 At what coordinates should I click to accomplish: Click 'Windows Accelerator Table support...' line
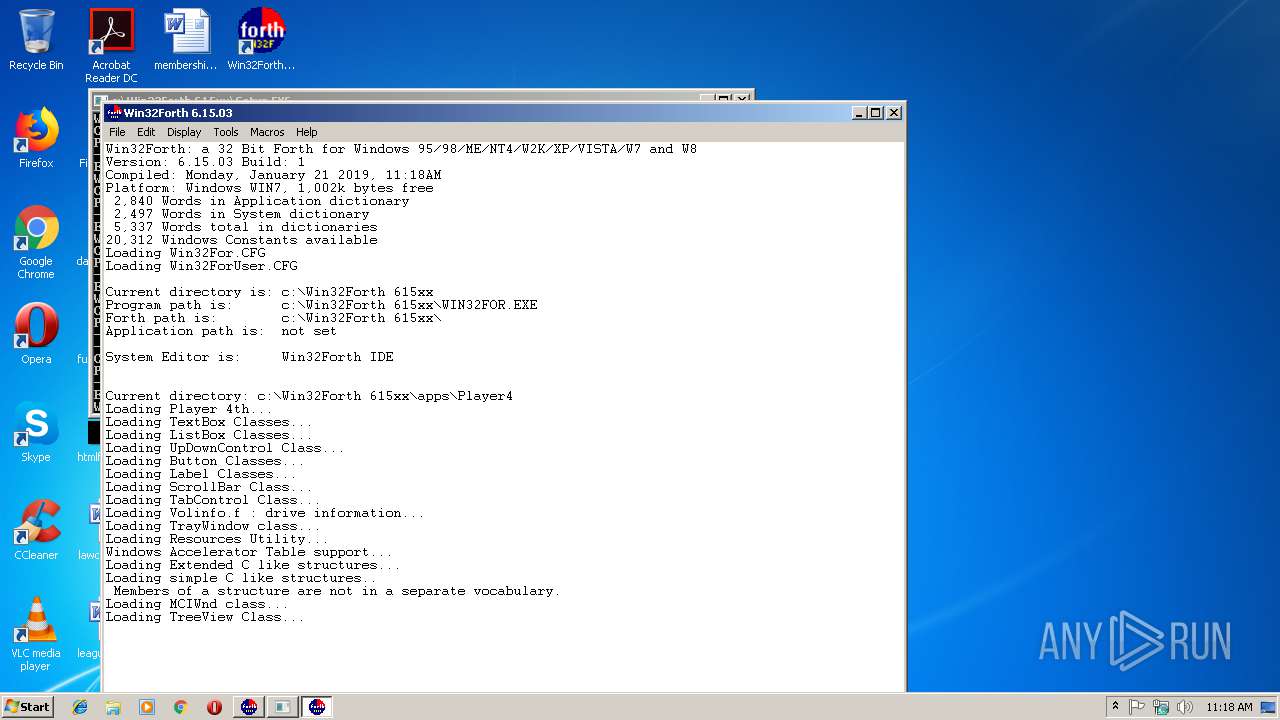tap(249, 552)
